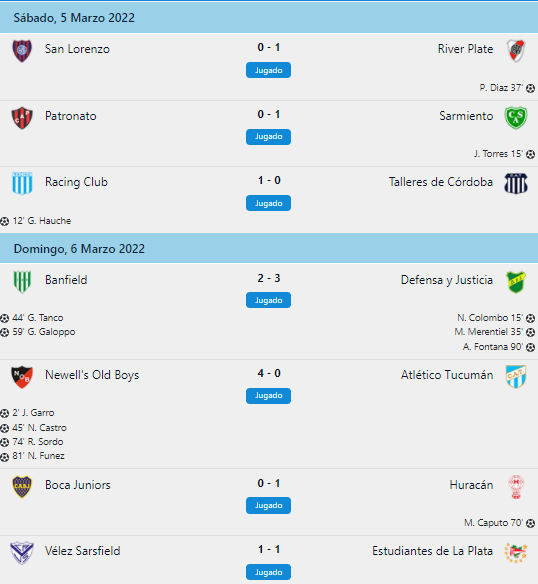Select the Defensa y Justicia crest
The width and height of the screenshot is (538, 584).
(516, 282)
